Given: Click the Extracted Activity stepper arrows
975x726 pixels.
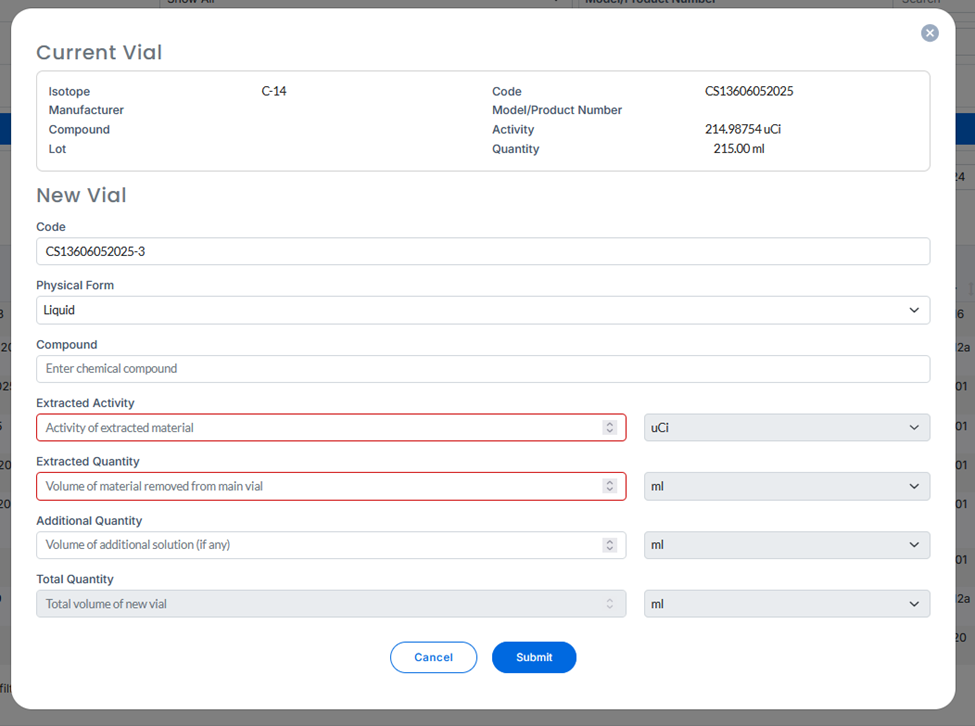Looking at the screenshot, I should pos(609,428).
